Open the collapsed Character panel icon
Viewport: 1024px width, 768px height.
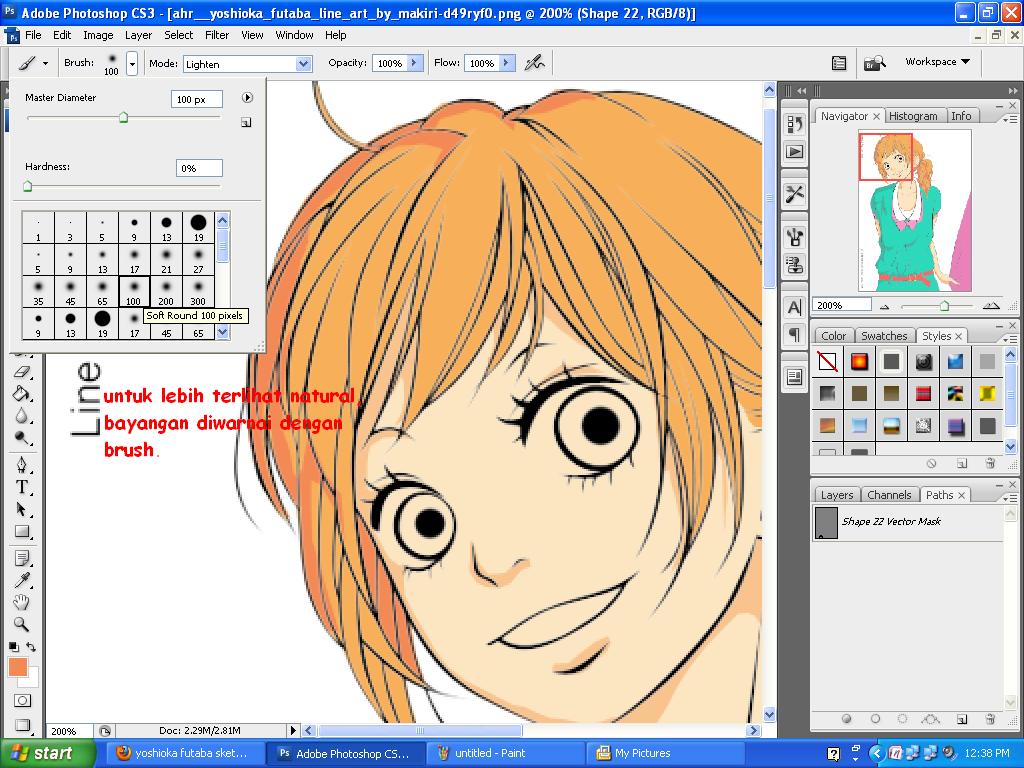pyautogui.click(x=795, y=307)
